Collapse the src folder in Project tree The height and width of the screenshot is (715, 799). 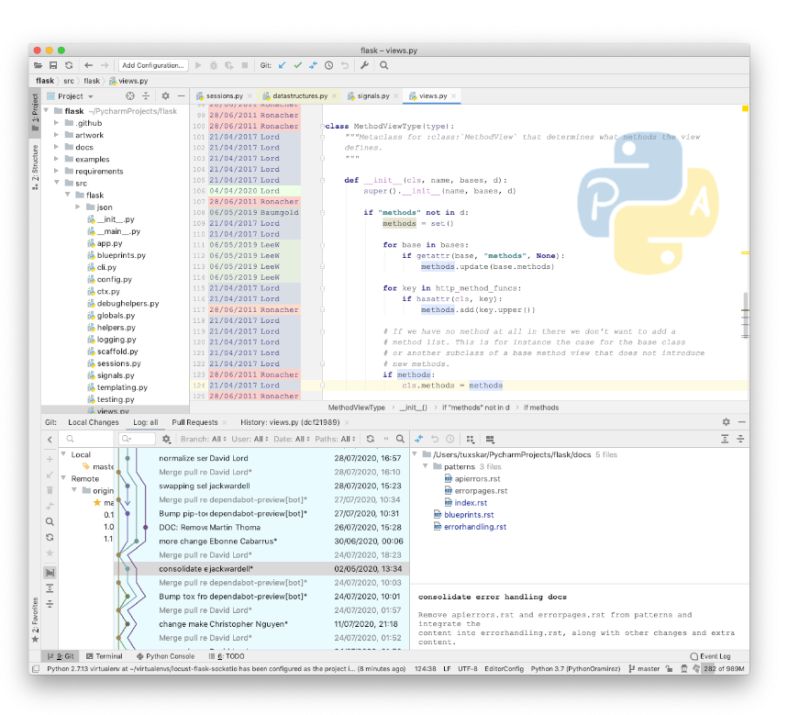56,182
